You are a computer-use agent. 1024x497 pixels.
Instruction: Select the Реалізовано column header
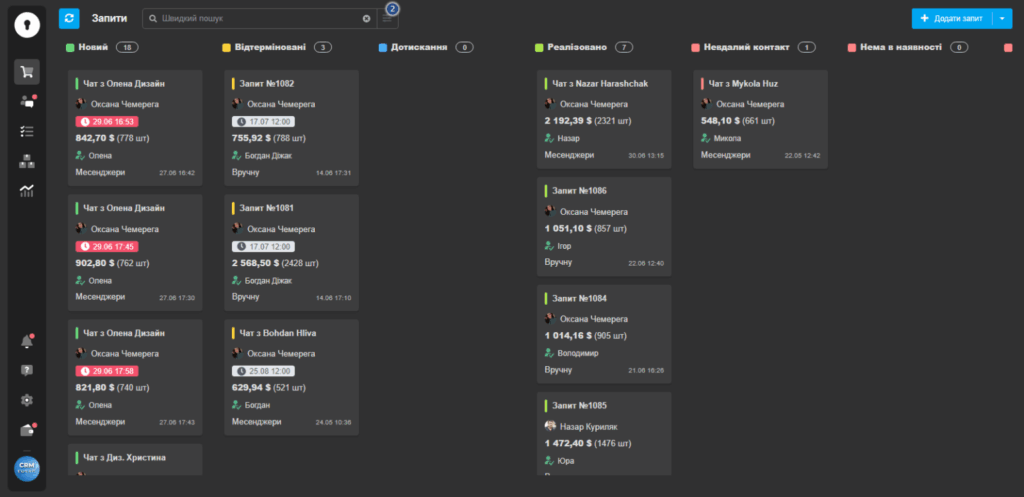click(x=572, y=47)
